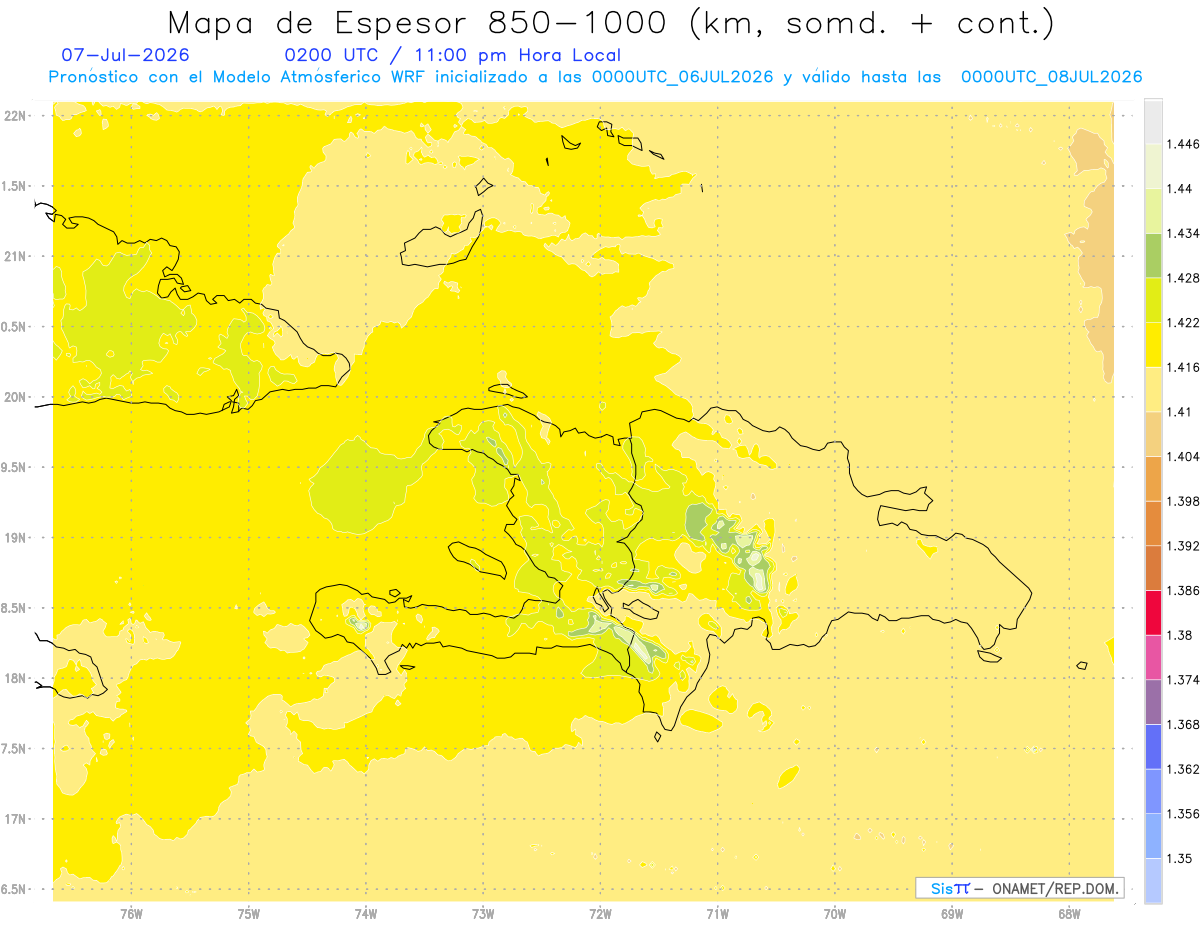Select longitude label "71W"
The width and height of the screenshot is (1200, 927).
pos(717,913)
